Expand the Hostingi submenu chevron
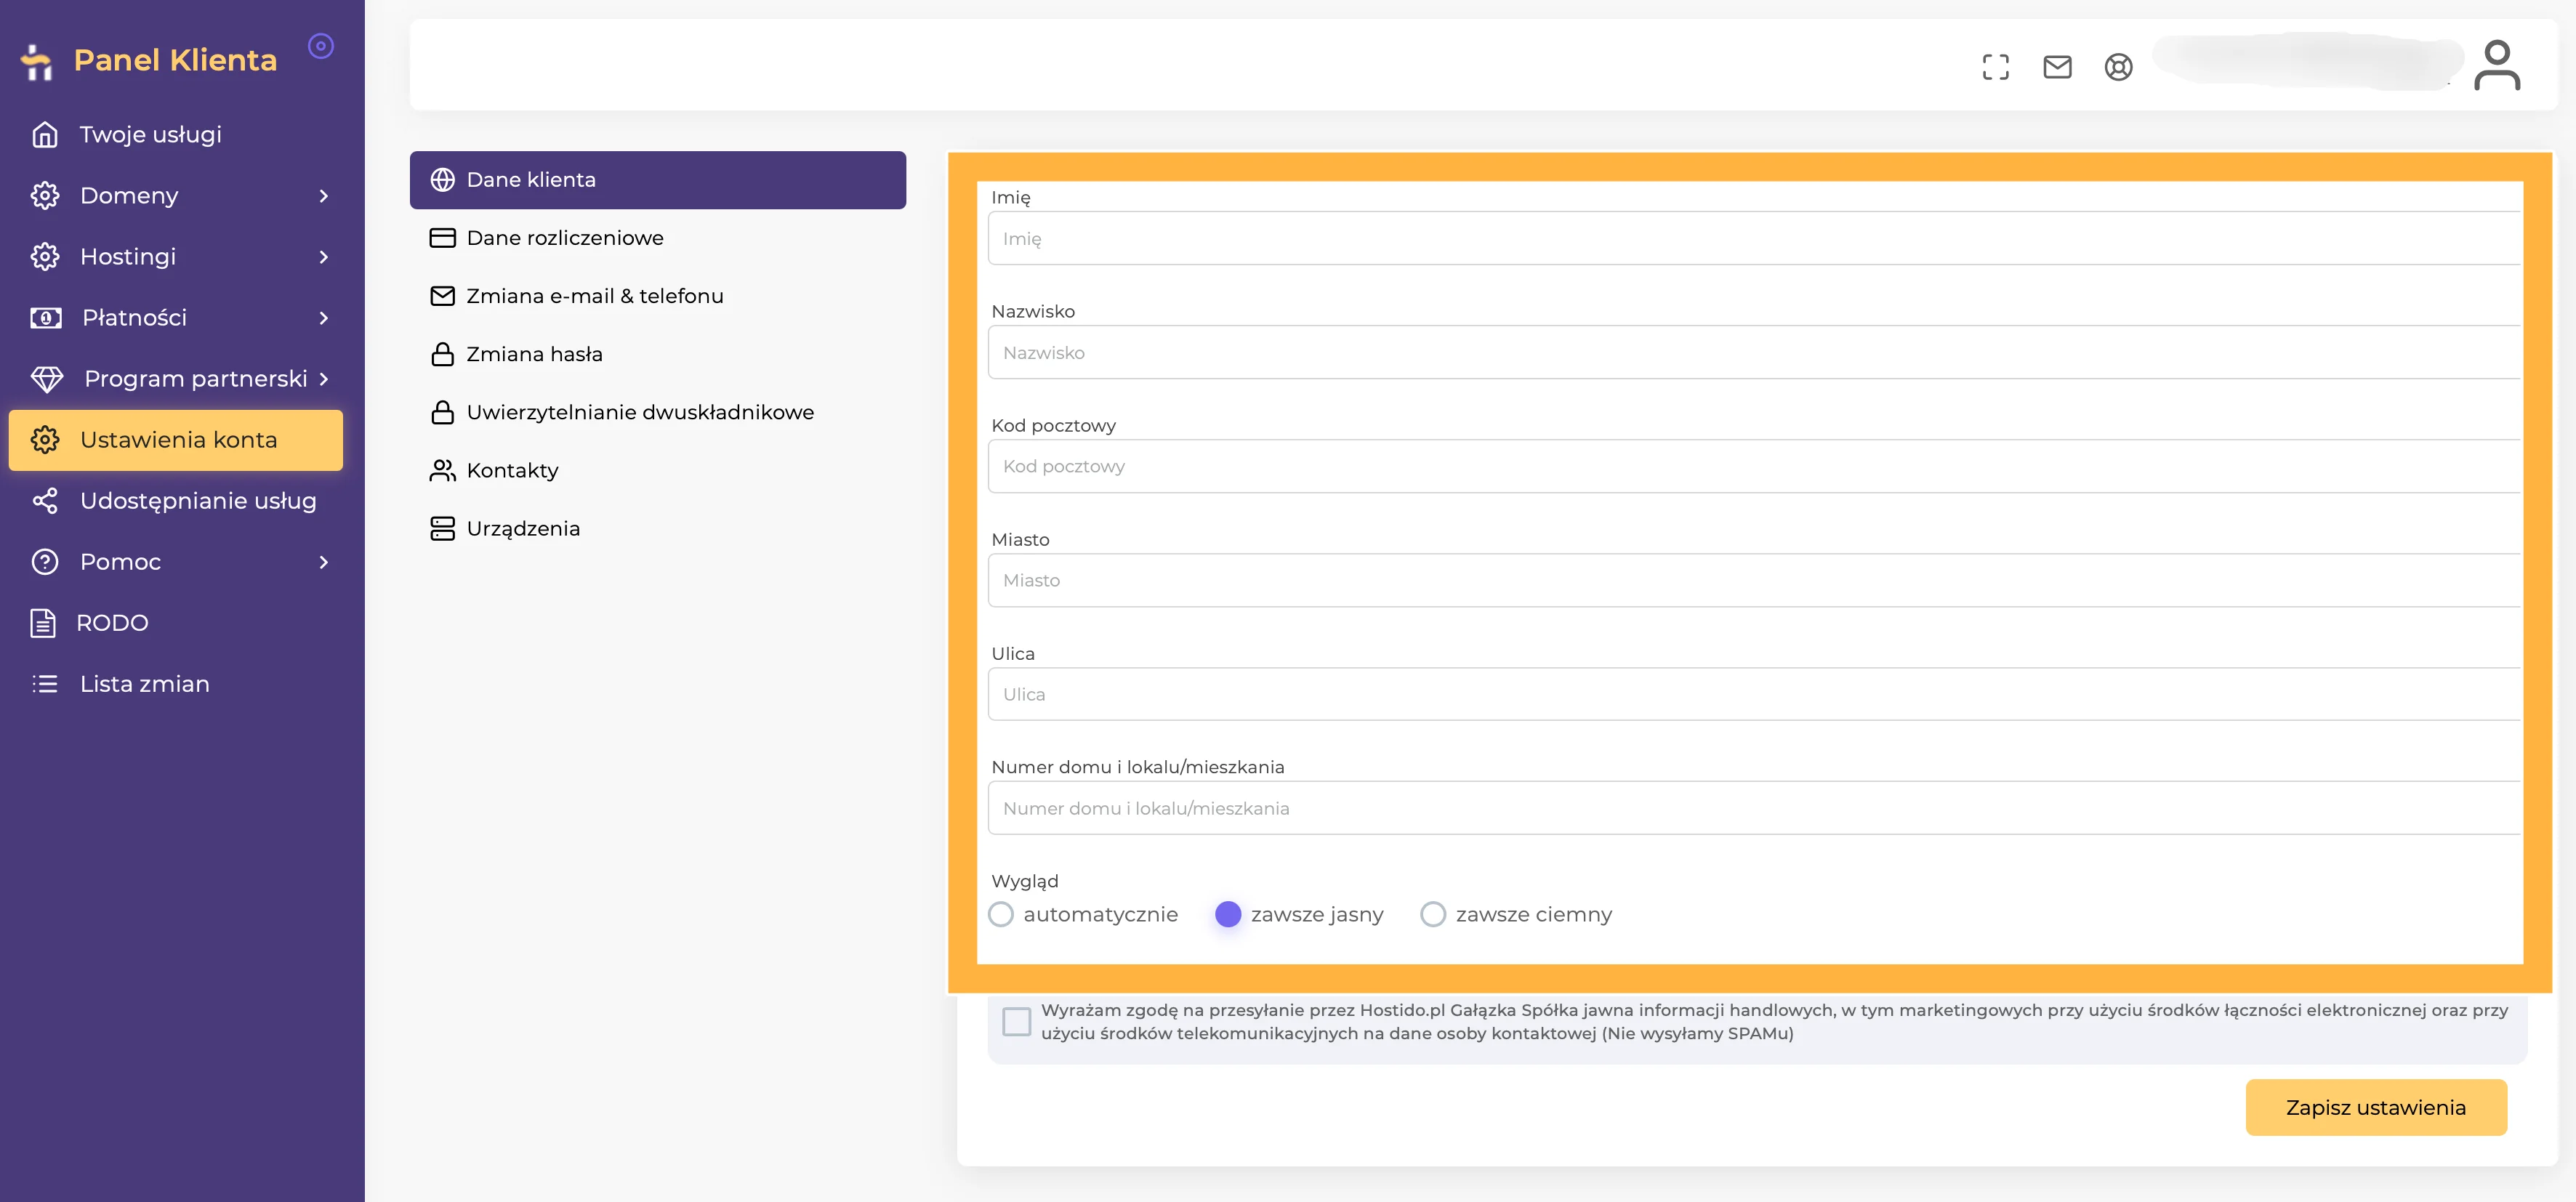The image size is (2576, 1202). coord(323,257)
